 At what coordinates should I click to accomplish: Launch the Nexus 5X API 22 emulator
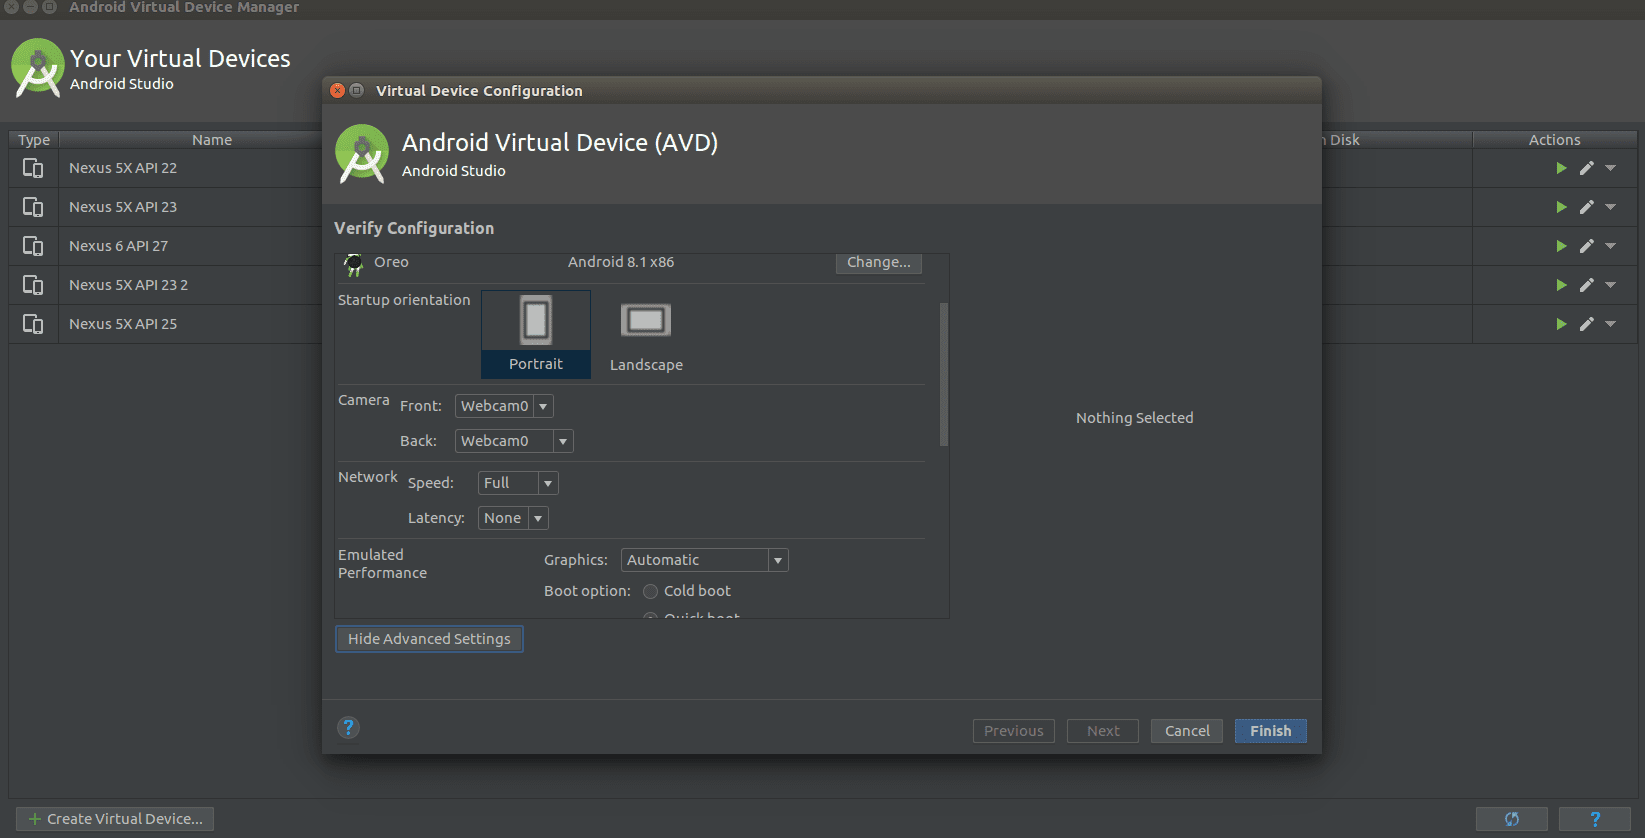click(1561, 168)
